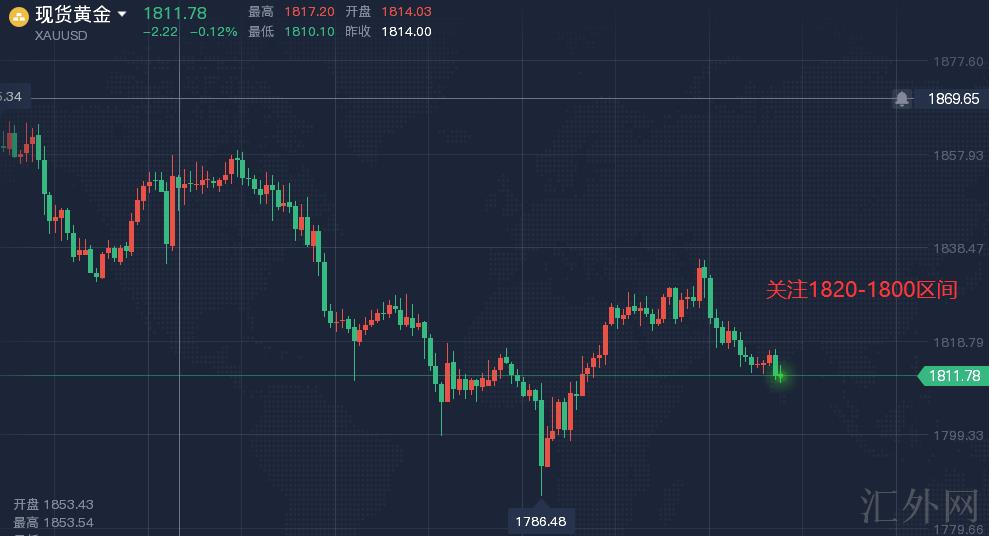Viewport: 989px width, 536px height.
Task: Click the -0.12% change percentage
Action: point(214,32)
